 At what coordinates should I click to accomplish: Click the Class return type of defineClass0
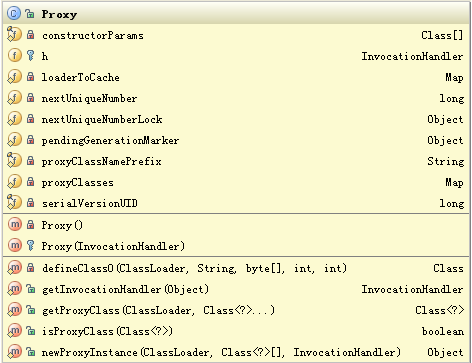[448, 268]
